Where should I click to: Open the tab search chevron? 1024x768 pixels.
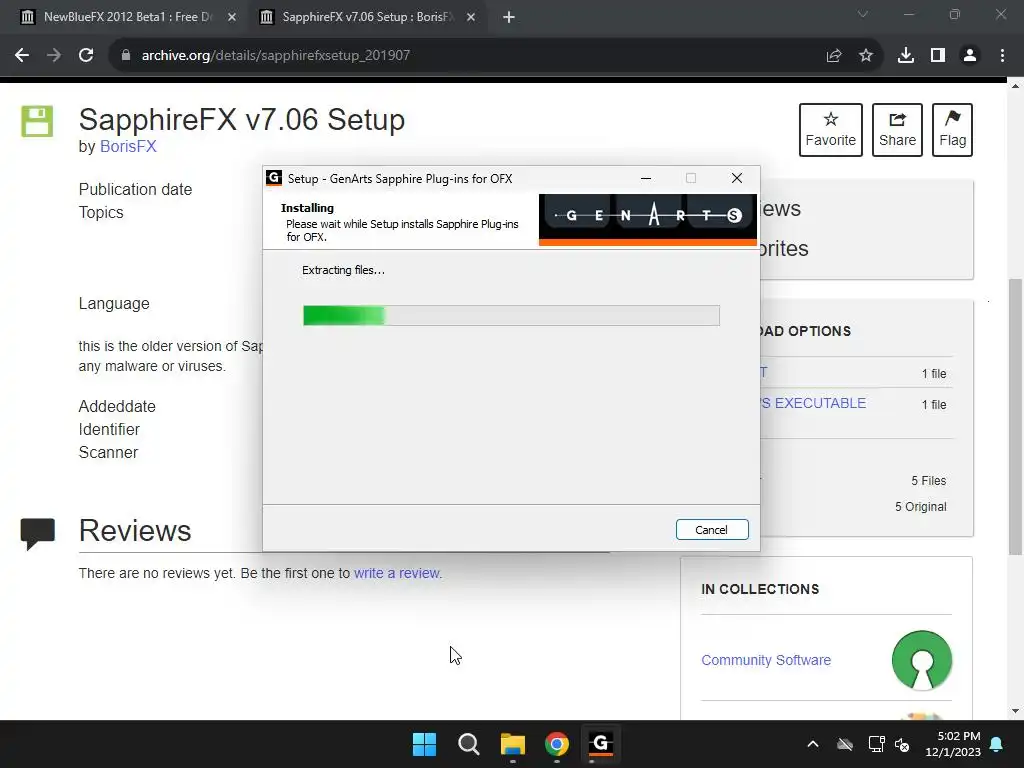(x=863, y=14)
